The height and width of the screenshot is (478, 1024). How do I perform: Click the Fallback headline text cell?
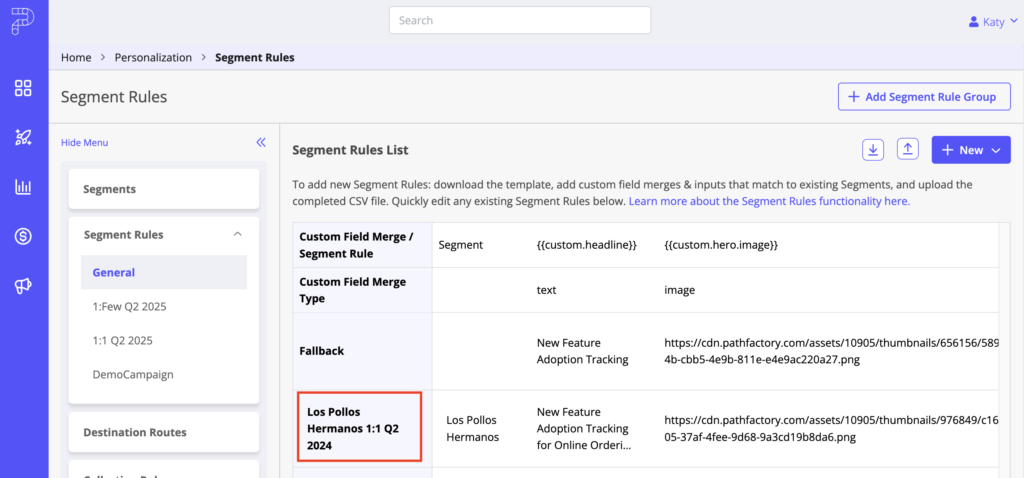(583, 351)
